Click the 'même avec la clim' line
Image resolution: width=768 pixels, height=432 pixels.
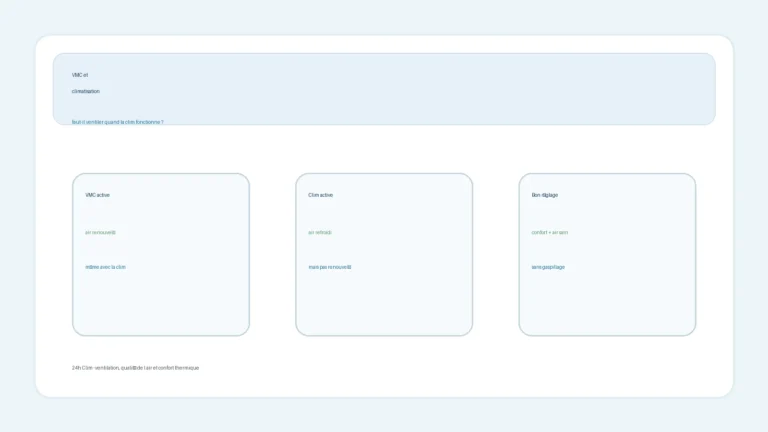click(105, 267)
